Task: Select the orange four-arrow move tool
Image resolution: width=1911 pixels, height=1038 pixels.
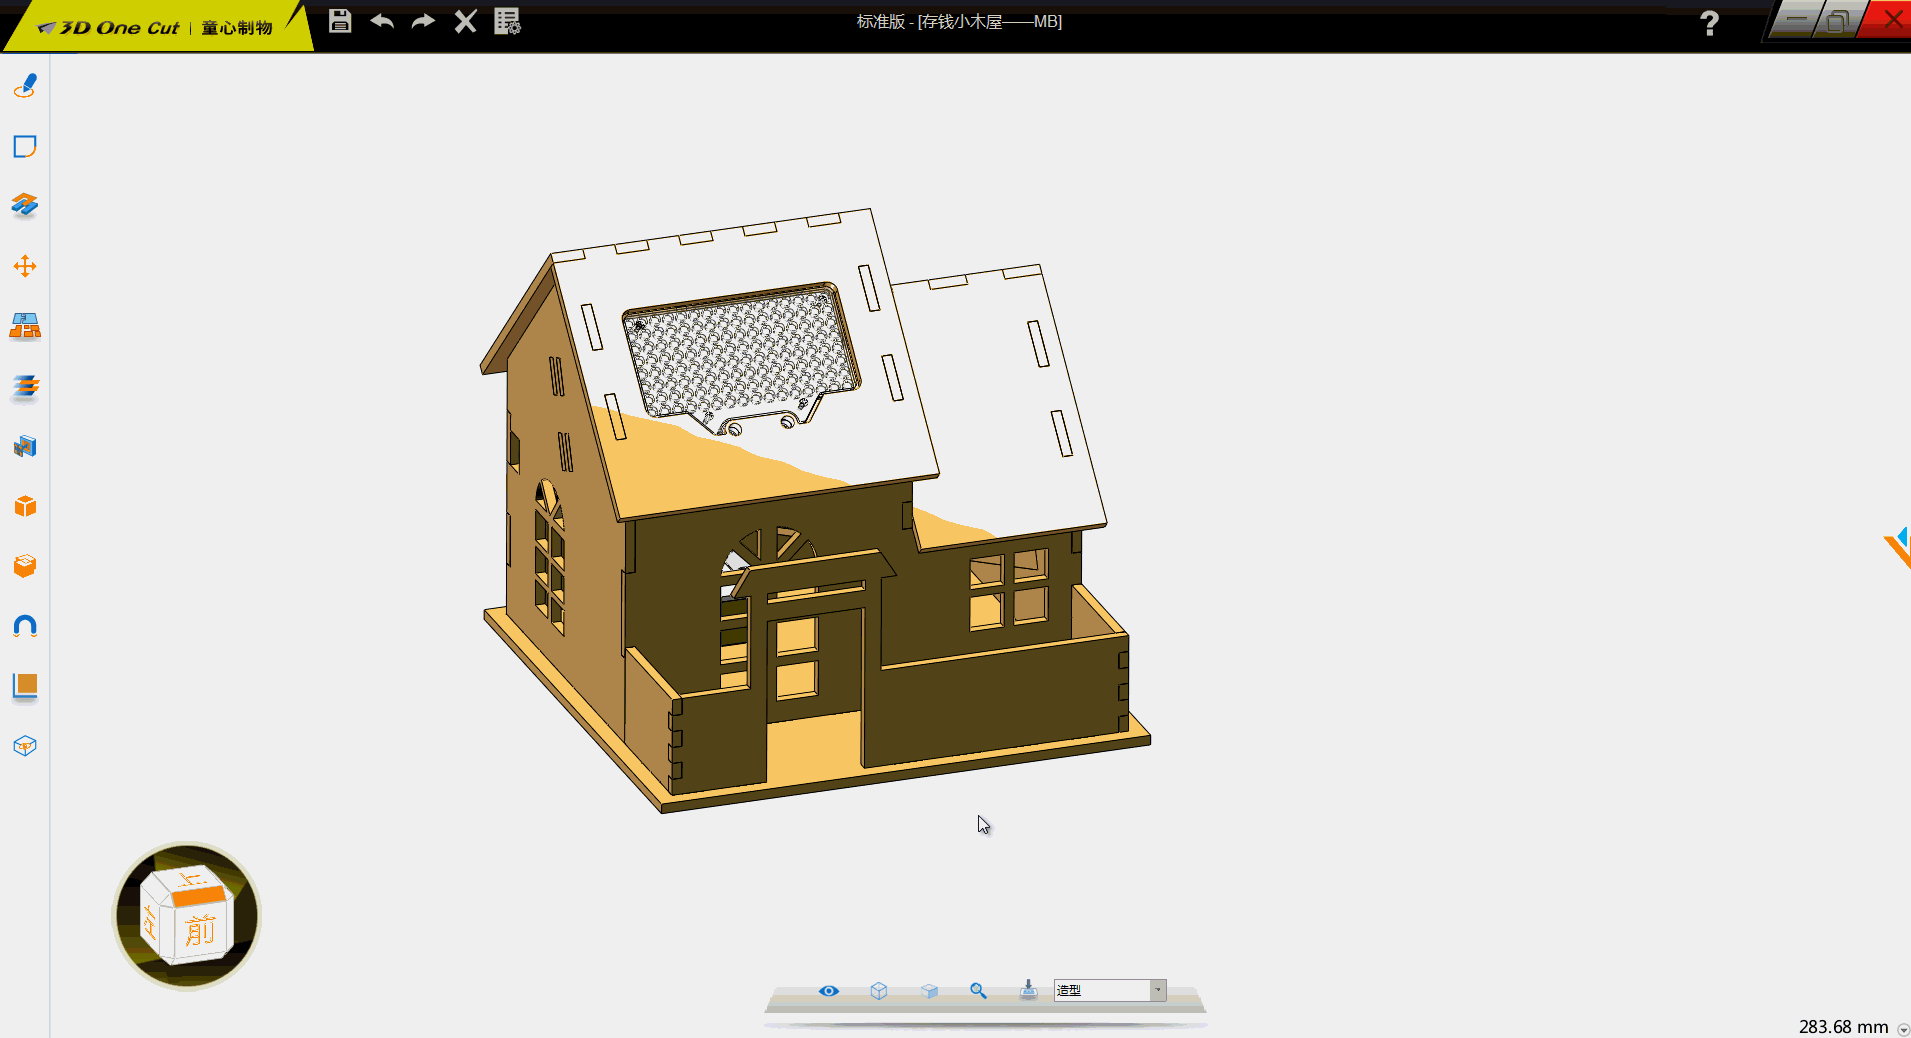Action: pos(25,266)
